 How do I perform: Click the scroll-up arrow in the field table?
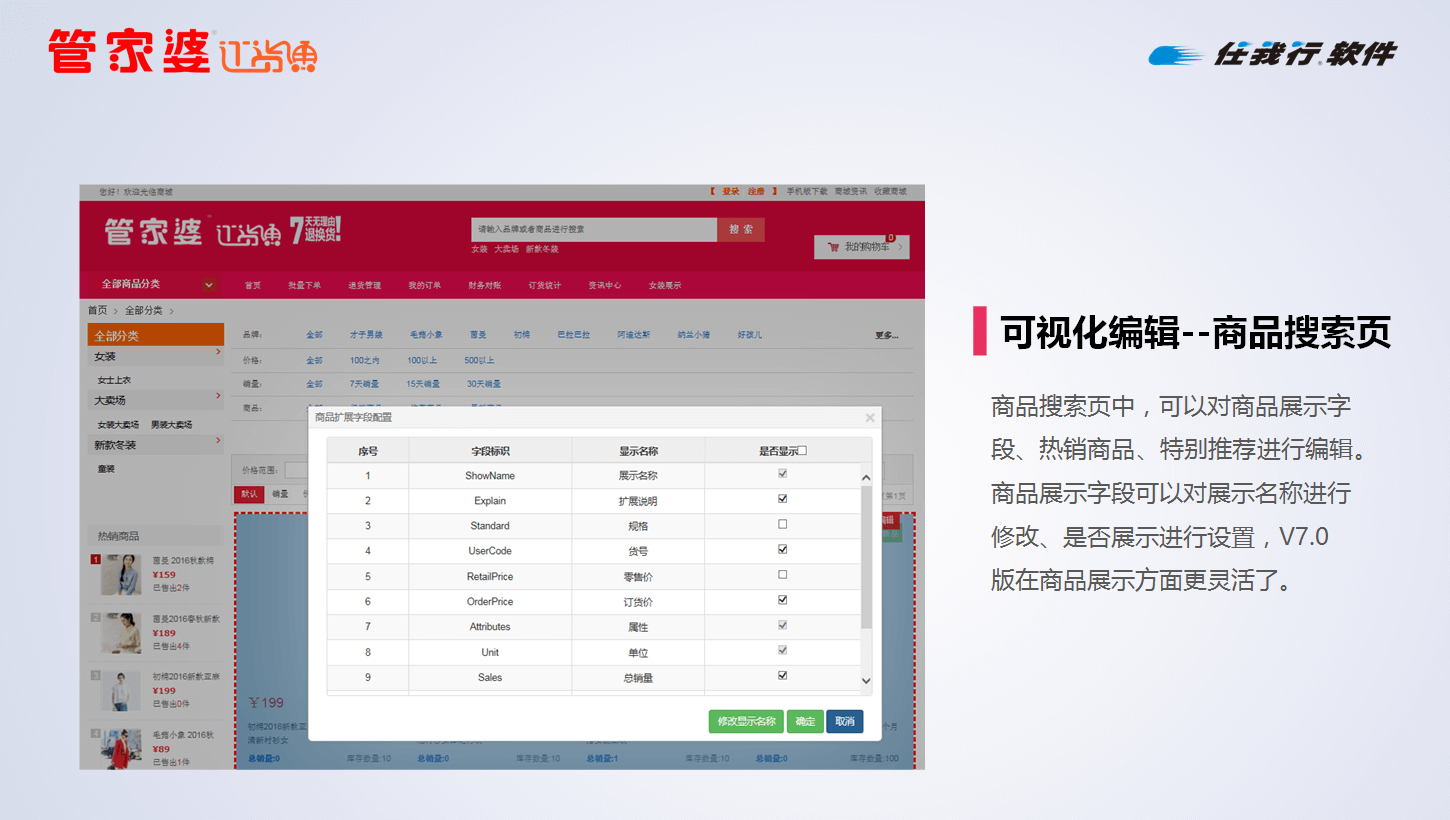click(x=866, y=479)
